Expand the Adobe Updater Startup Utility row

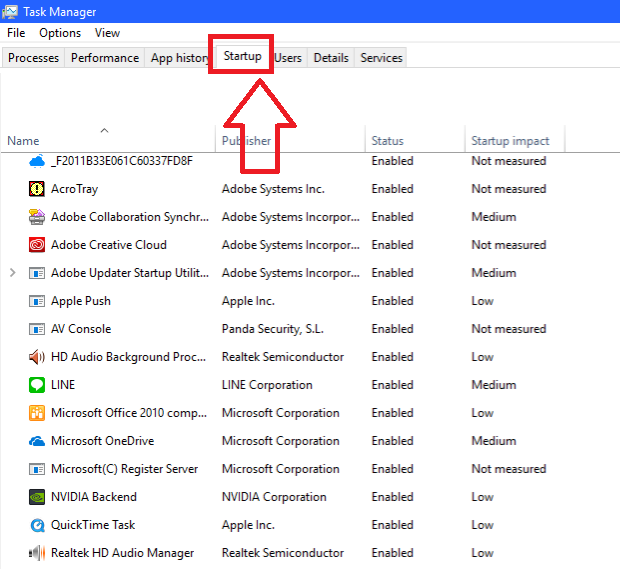(13, 273)
